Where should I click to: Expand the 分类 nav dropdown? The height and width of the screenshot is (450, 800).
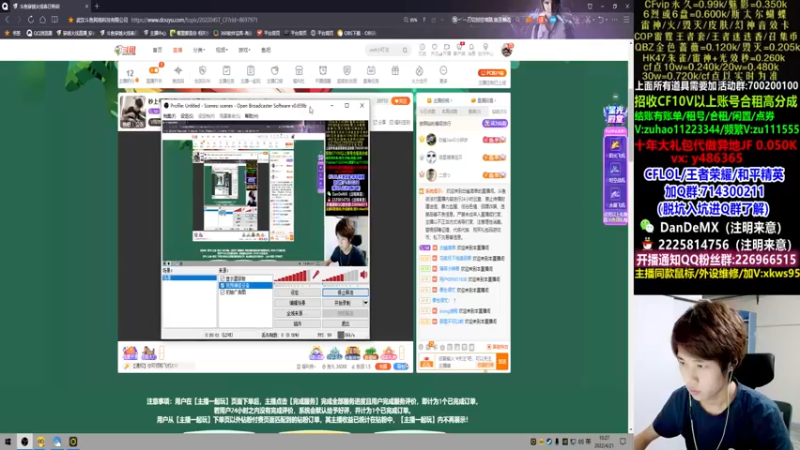pyautogui.click(x=199, y=50)
